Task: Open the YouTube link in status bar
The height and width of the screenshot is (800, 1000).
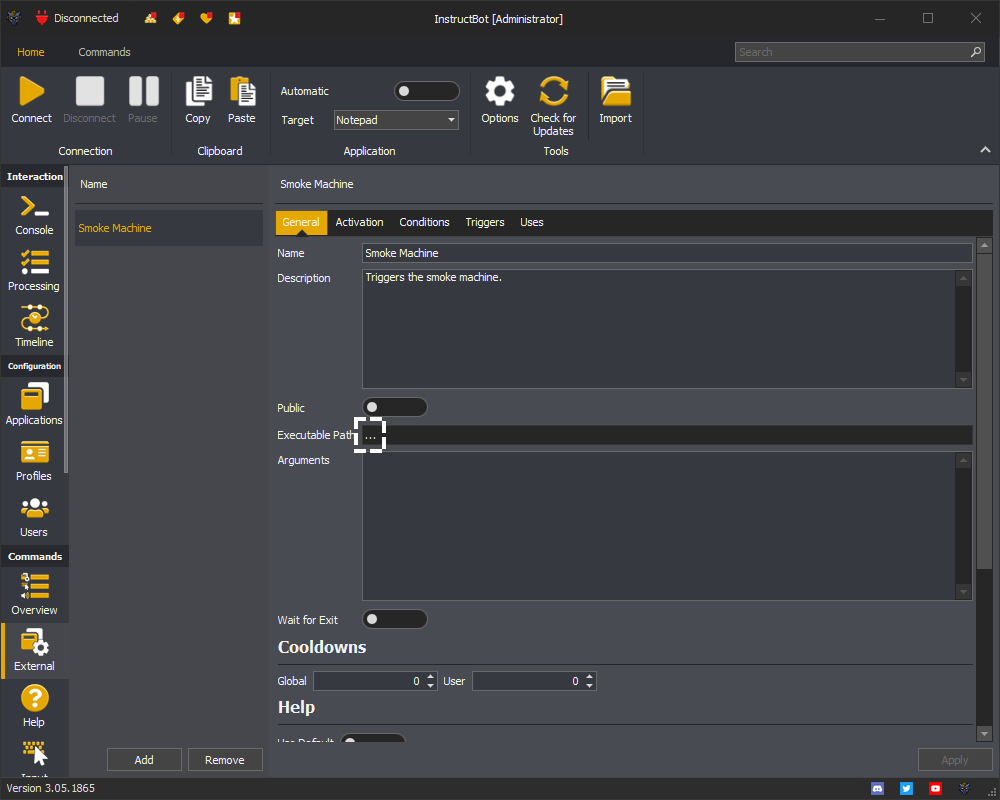Action: (x=936, y=789)
